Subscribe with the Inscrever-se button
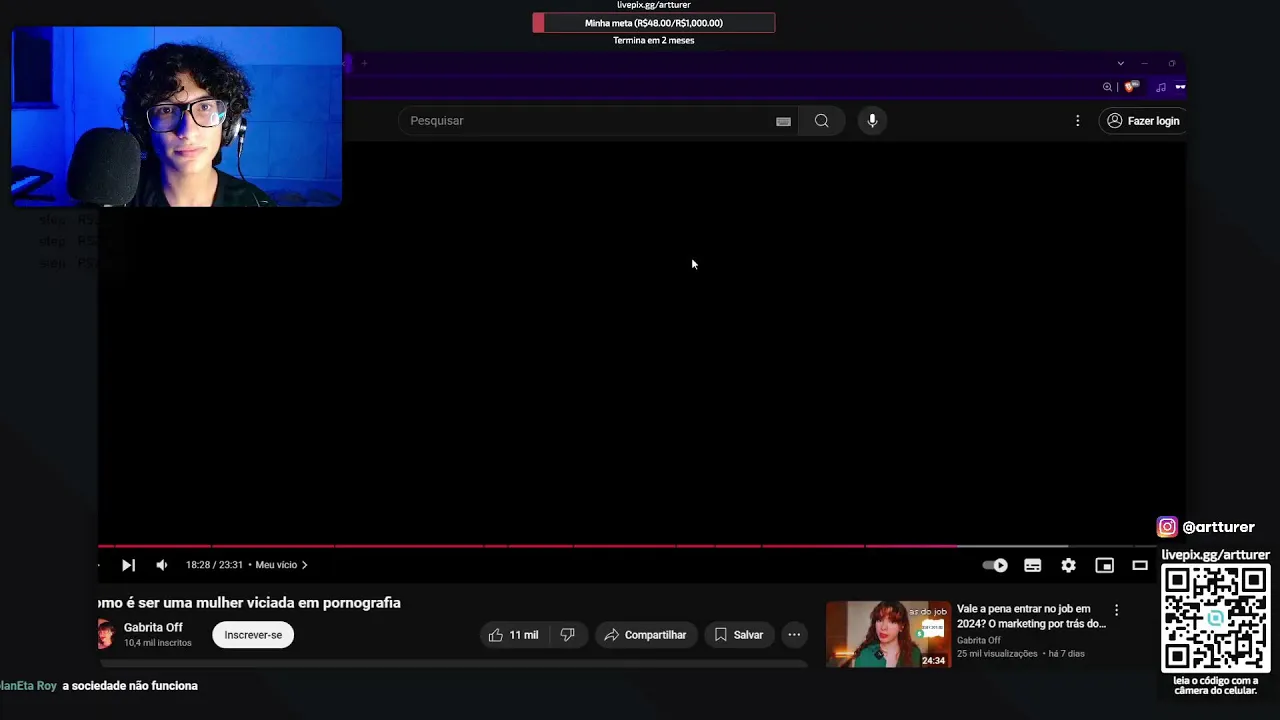Image resolution: width=1280 pixels, height=720 pixels. pos(253,635)
